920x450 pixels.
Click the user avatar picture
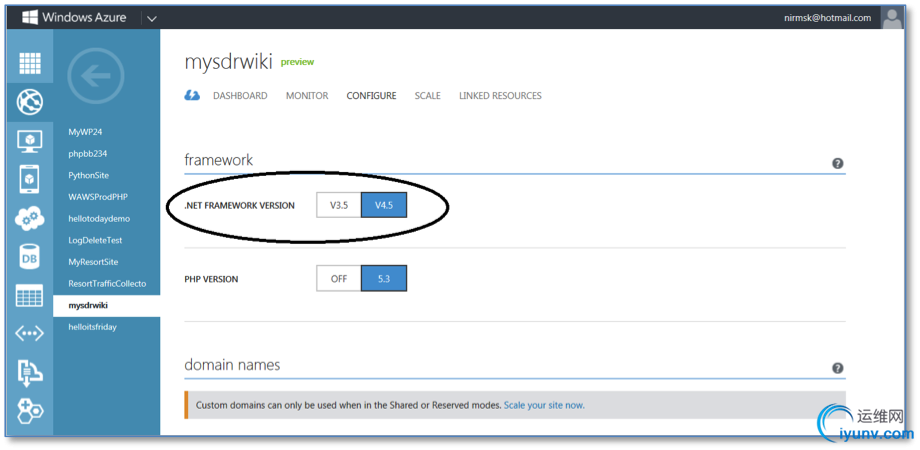892,18
